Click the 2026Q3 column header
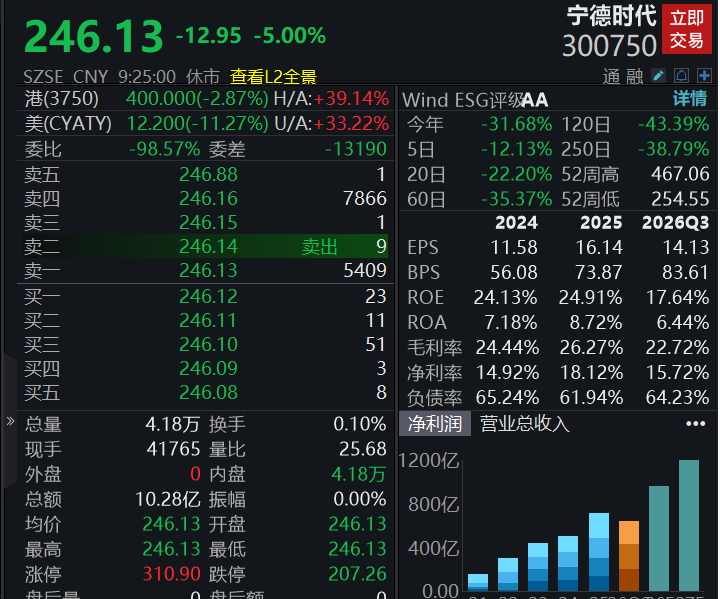Viewport: 720px width, 599px height. 675,223
